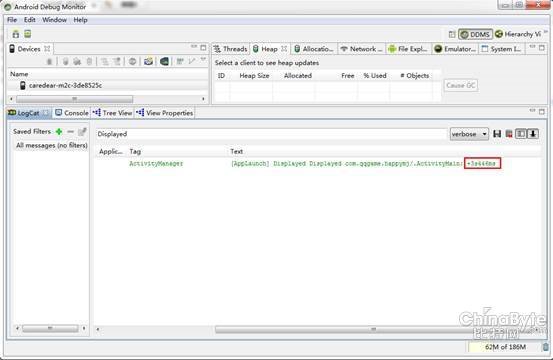
Task: Open the Help menu
Action: (80, 20)
